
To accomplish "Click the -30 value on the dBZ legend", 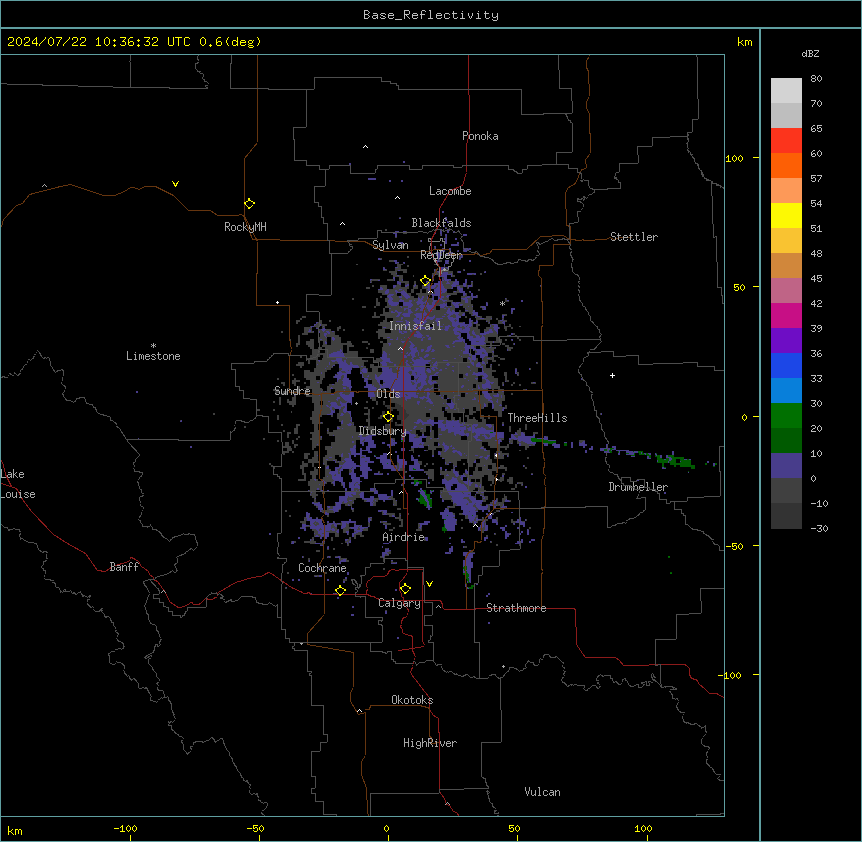I will tap(819, 528).
